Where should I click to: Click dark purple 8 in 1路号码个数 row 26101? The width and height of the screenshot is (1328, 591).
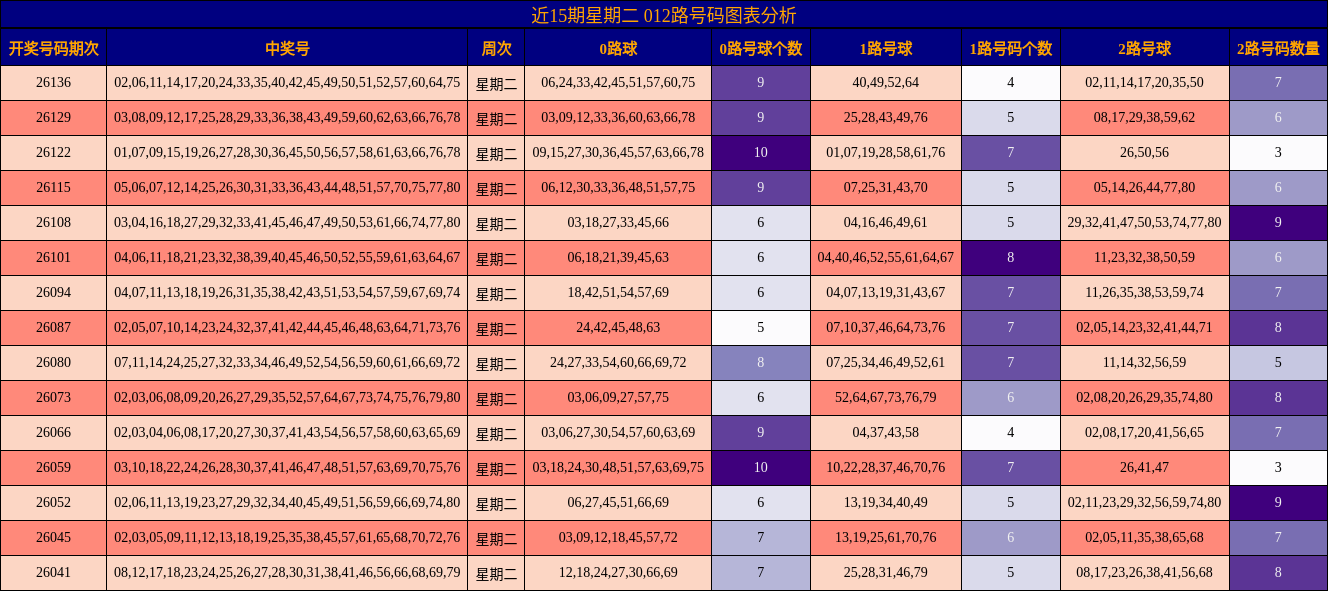[x=1011, y=258]
